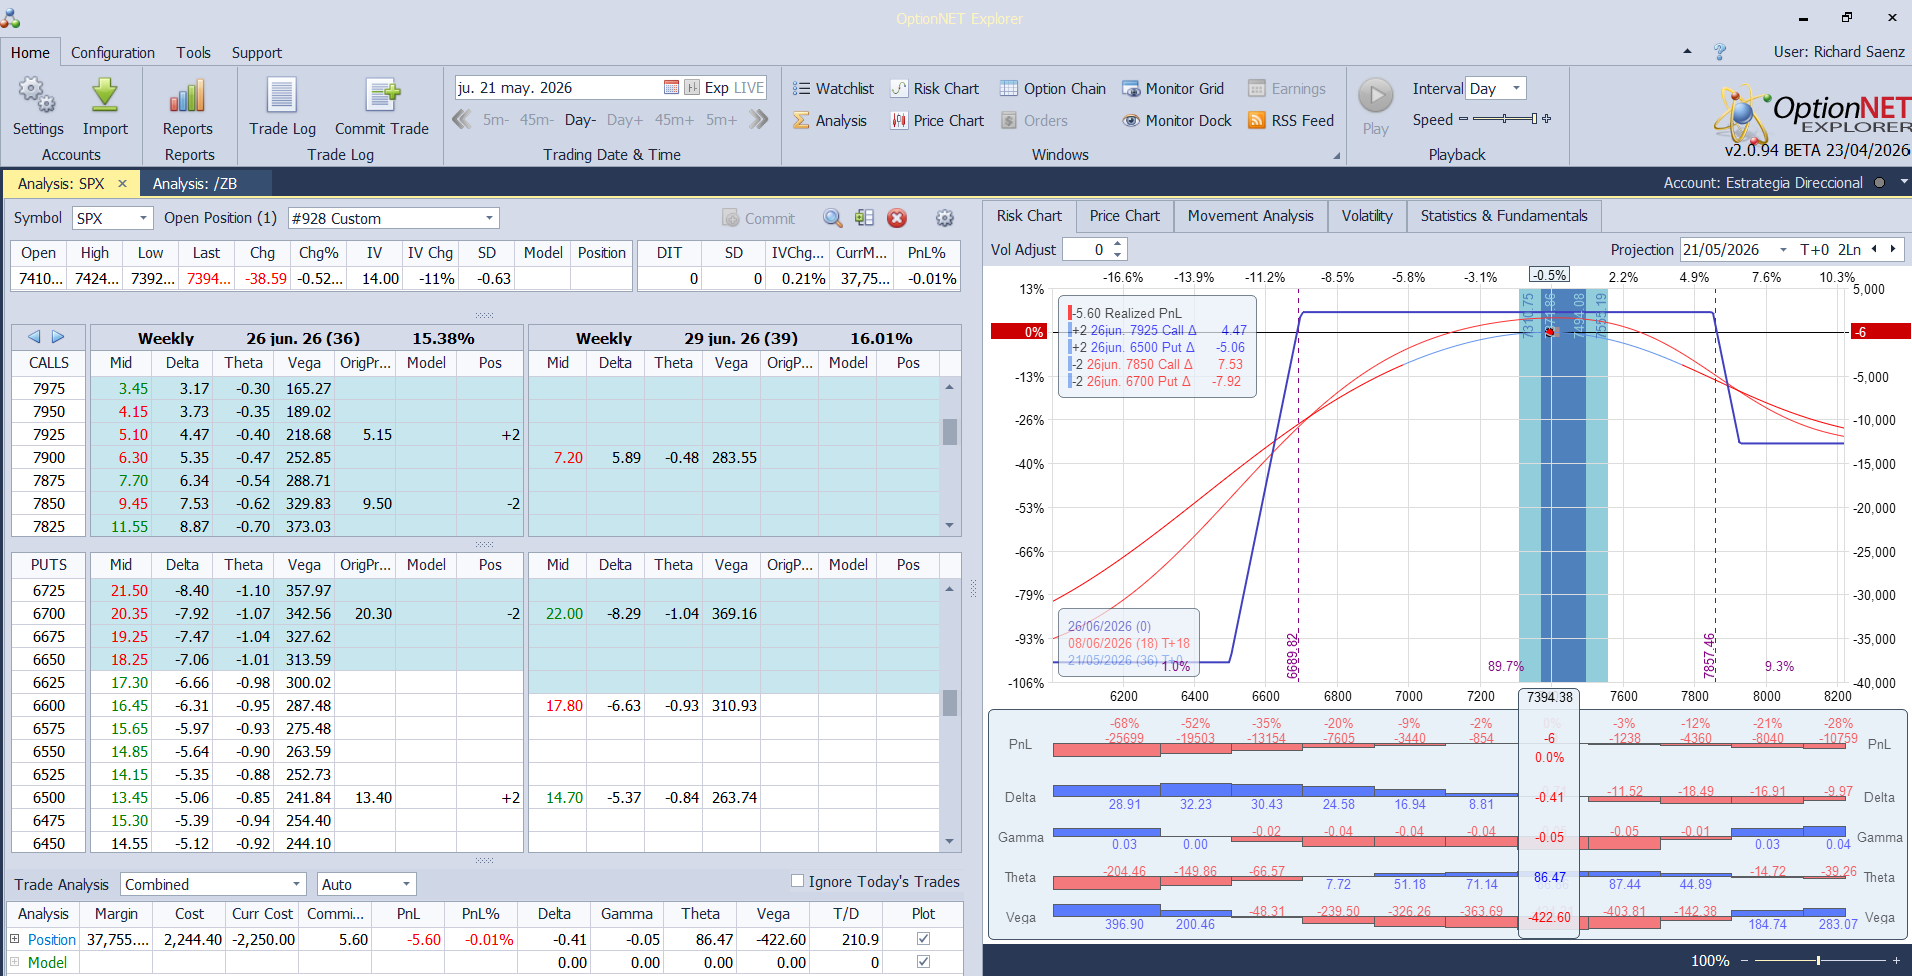Click the Commit button above the quote grid
The height and width of the screenshot is (976, 1912).
pyautogui.click(x=758, y=218)
